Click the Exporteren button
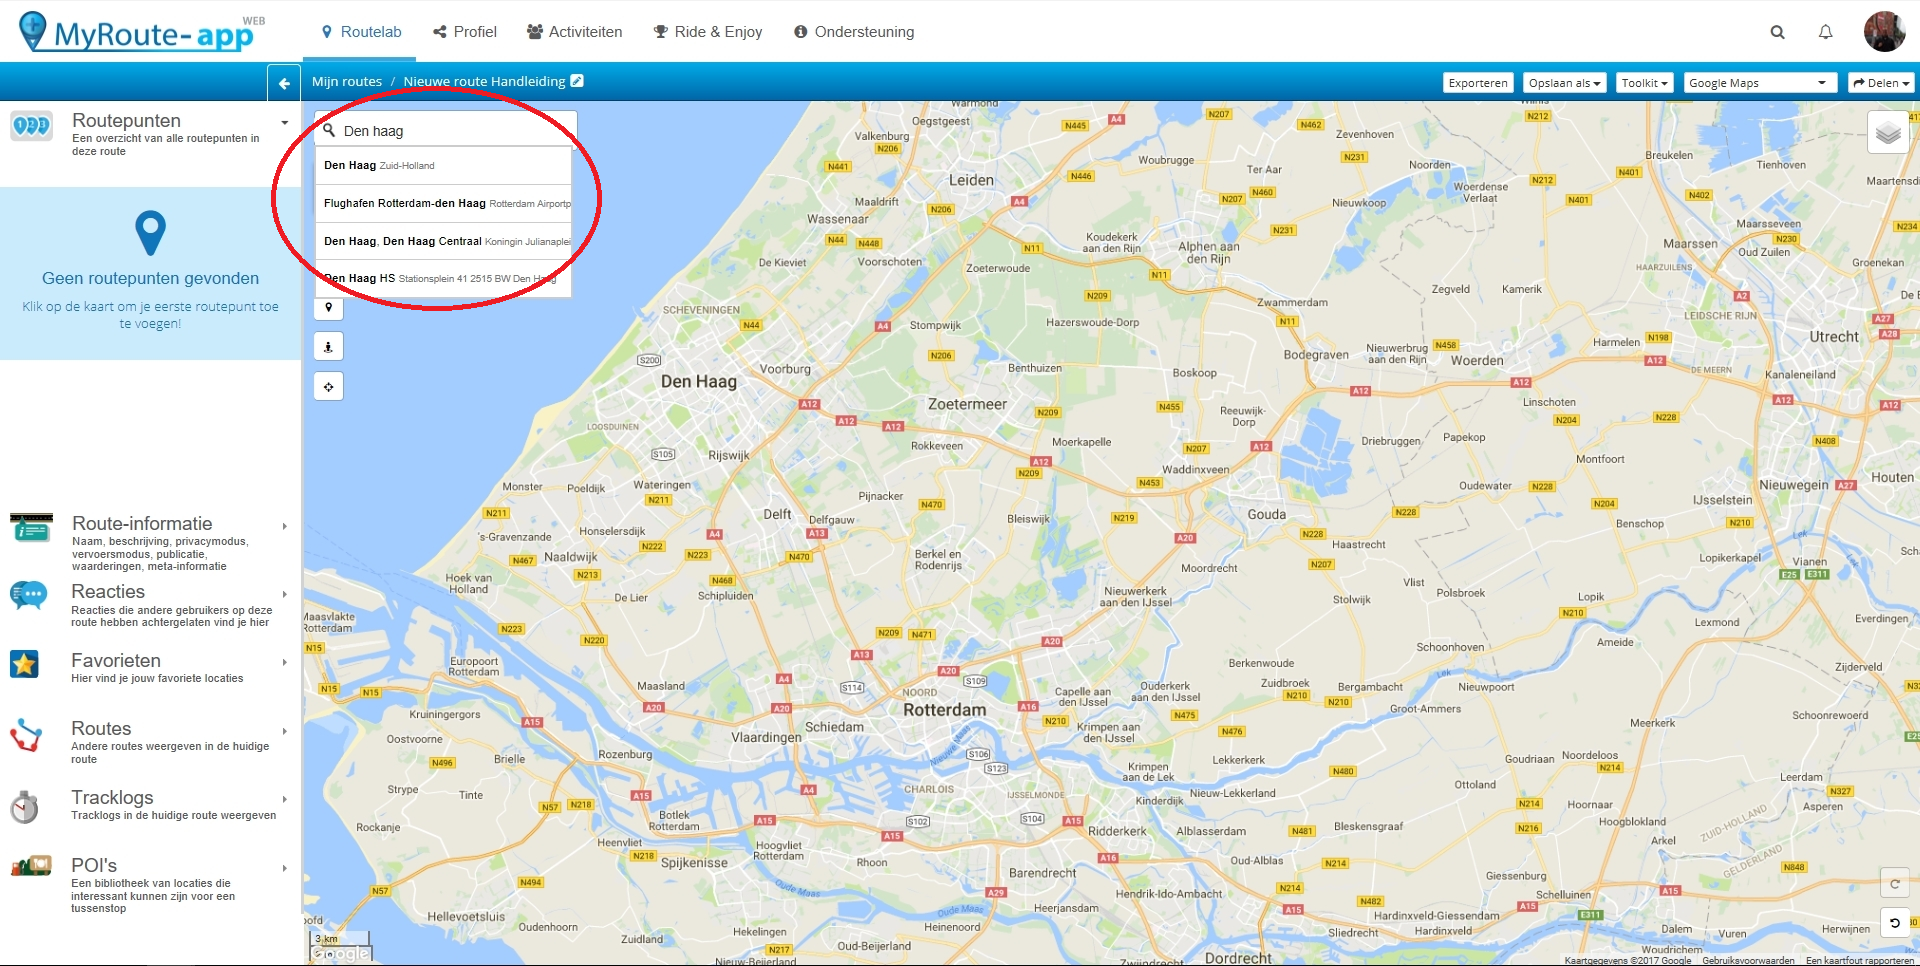This screenshot has width=1920, height=966. 1478,83
